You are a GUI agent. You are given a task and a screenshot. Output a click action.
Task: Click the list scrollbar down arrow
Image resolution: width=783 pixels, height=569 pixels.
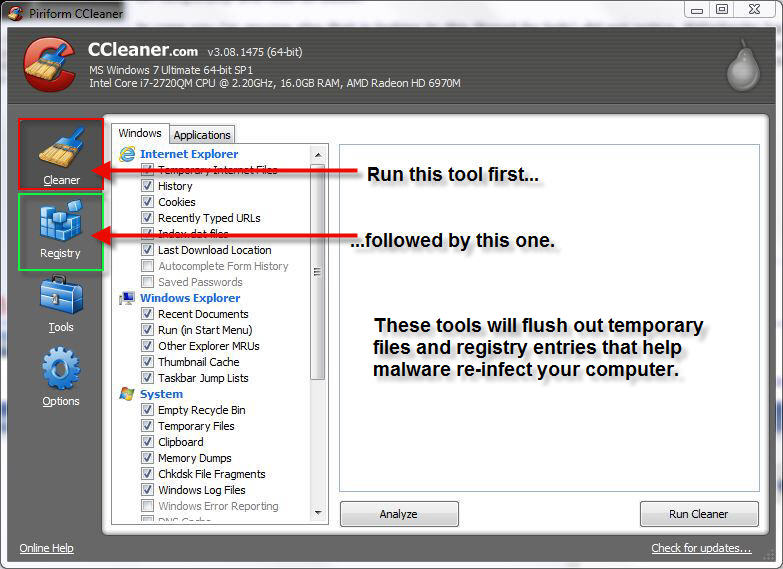pyautogui.click(x=318, y=513)
